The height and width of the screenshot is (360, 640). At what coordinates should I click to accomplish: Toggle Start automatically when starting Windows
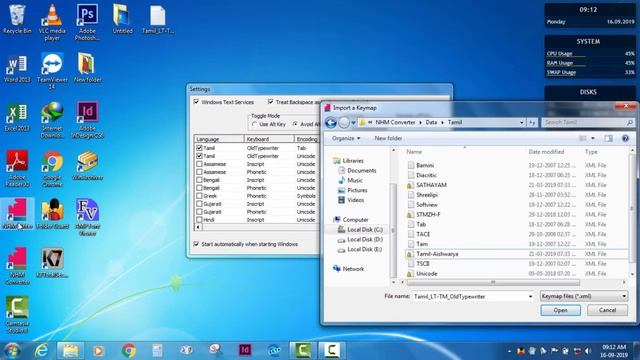click(x=196, y=244)
